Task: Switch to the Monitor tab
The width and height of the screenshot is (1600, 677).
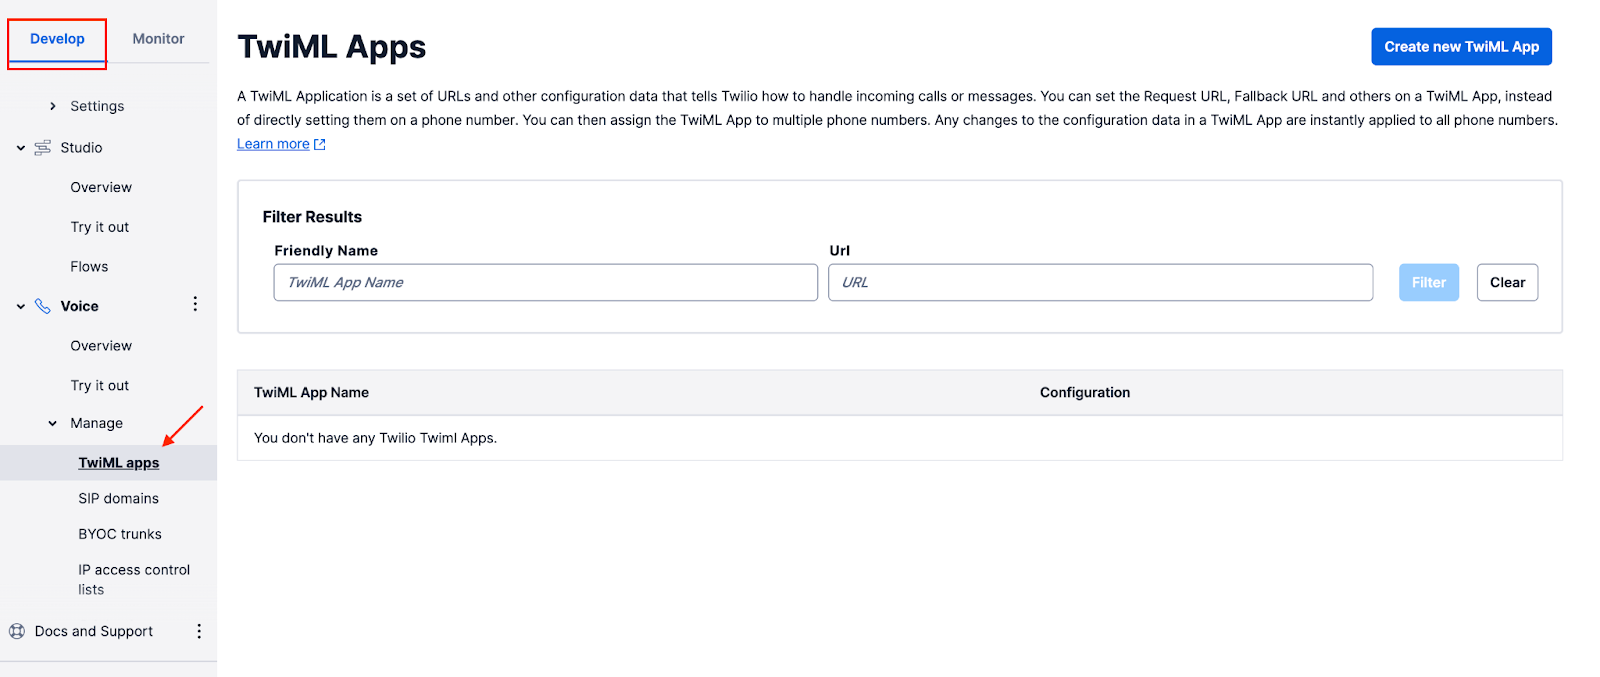Action: pos(158,39)
